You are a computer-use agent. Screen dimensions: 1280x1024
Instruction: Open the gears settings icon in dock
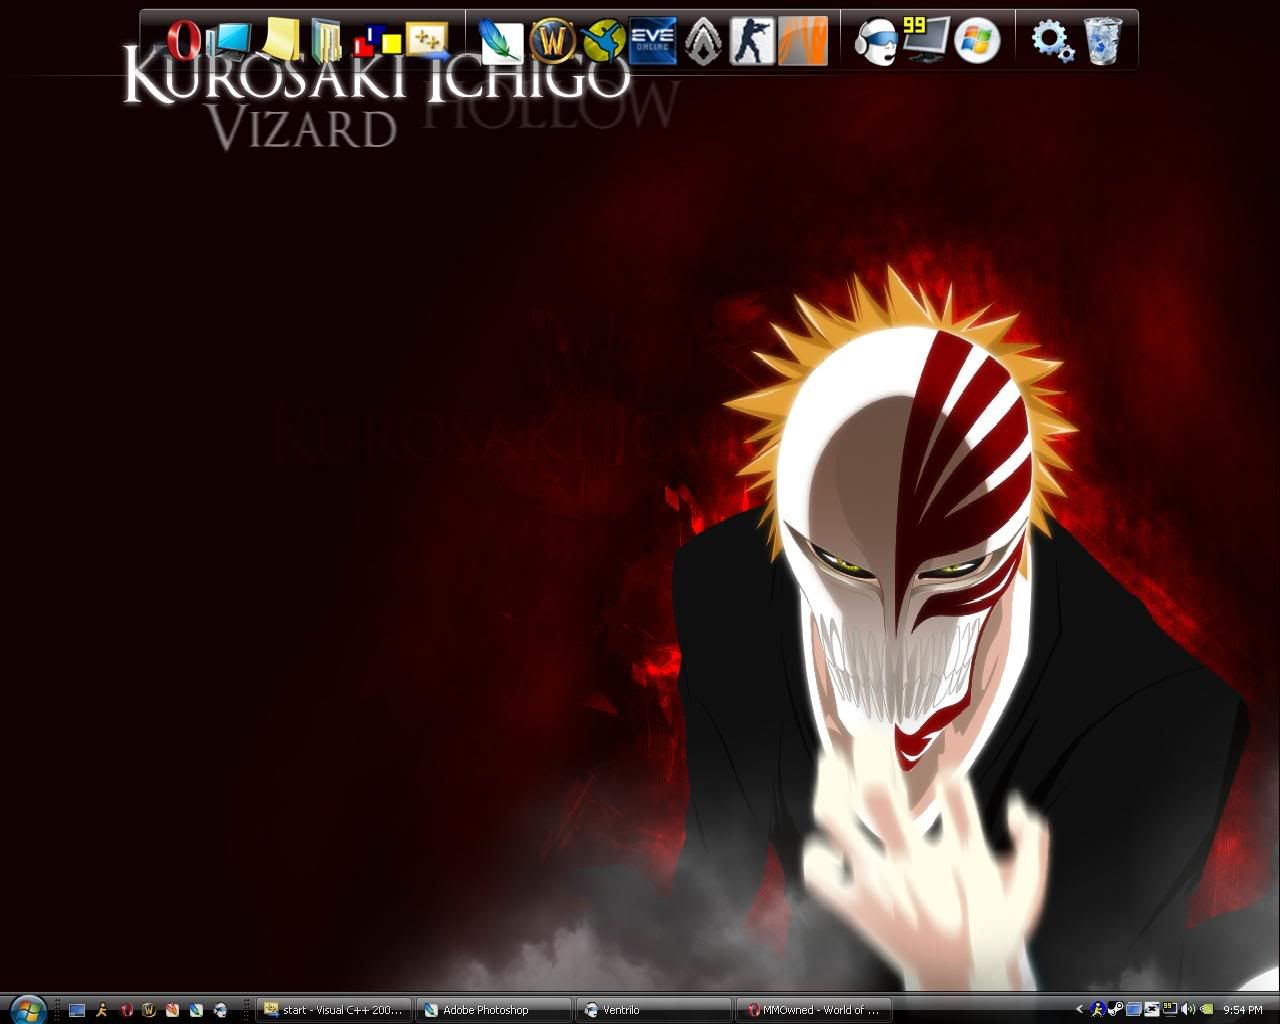(1052, 42)
